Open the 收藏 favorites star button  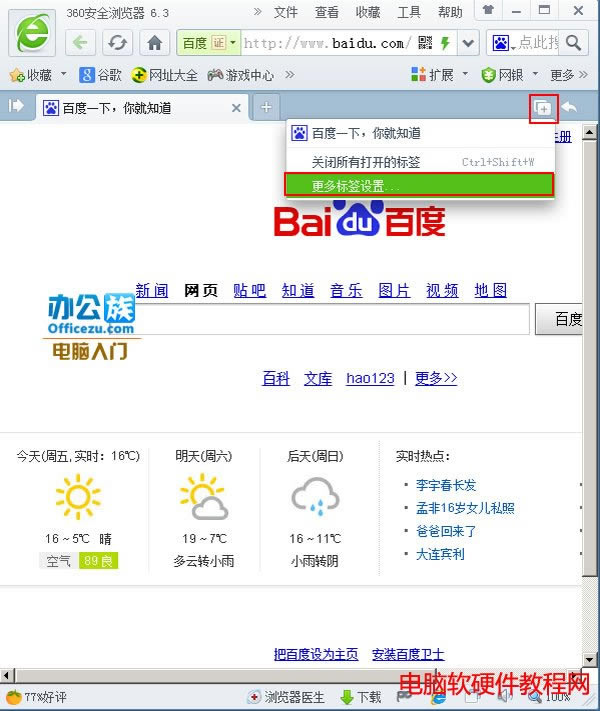pos(31,75)
